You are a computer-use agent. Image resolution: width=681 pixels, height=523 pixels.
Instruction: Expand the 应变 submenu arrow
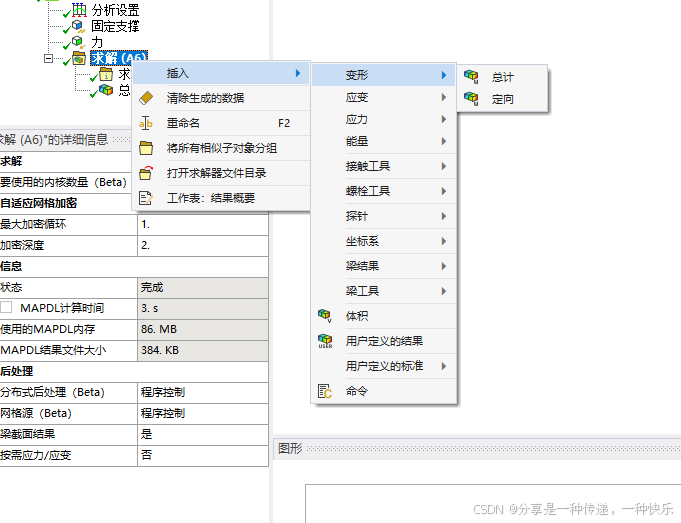click(x=444, y=97)
